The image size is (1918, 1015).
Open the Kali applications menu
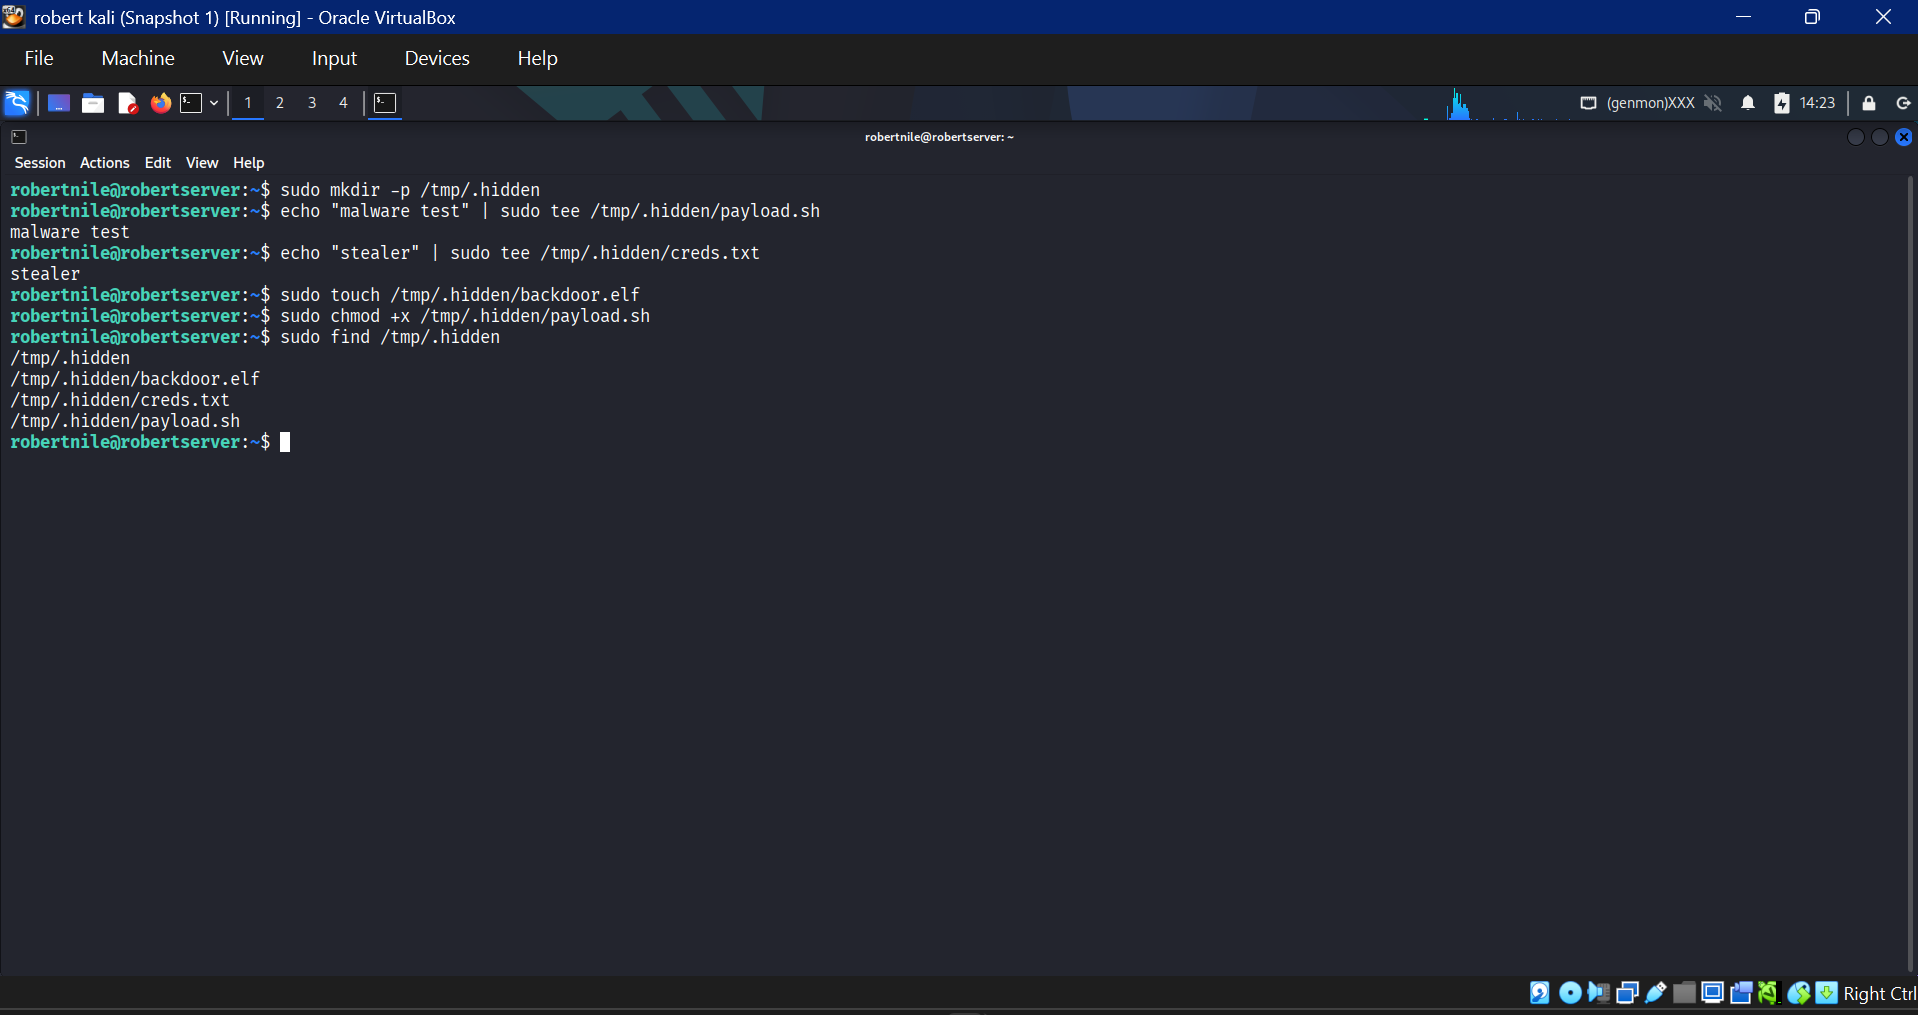pos(17,103)
